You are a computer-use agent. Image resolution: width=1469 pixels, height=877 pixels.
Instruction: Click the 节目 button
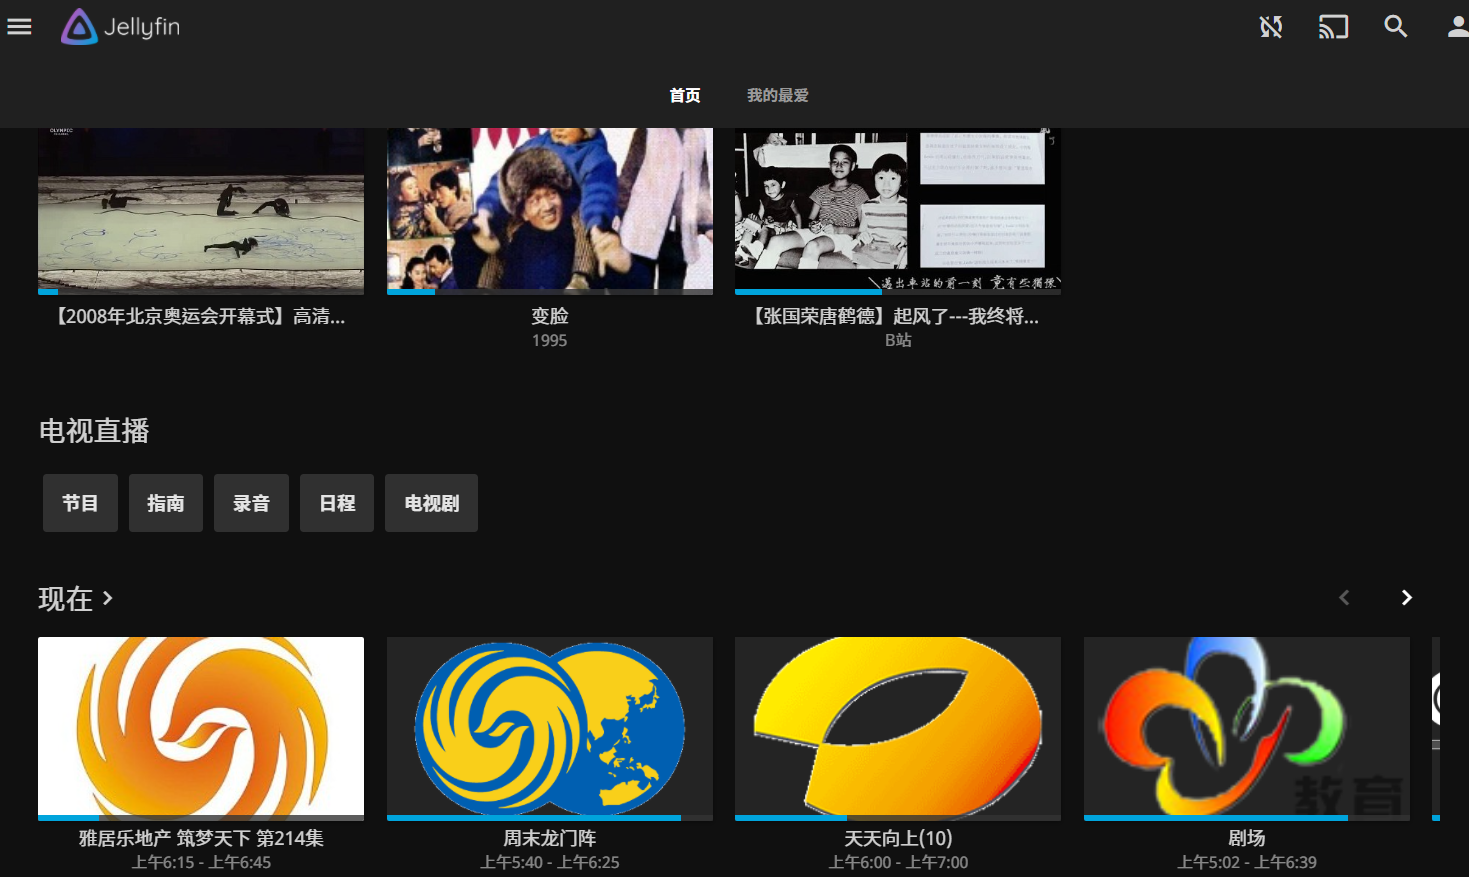pyautogui.click(x=80, y=503)
